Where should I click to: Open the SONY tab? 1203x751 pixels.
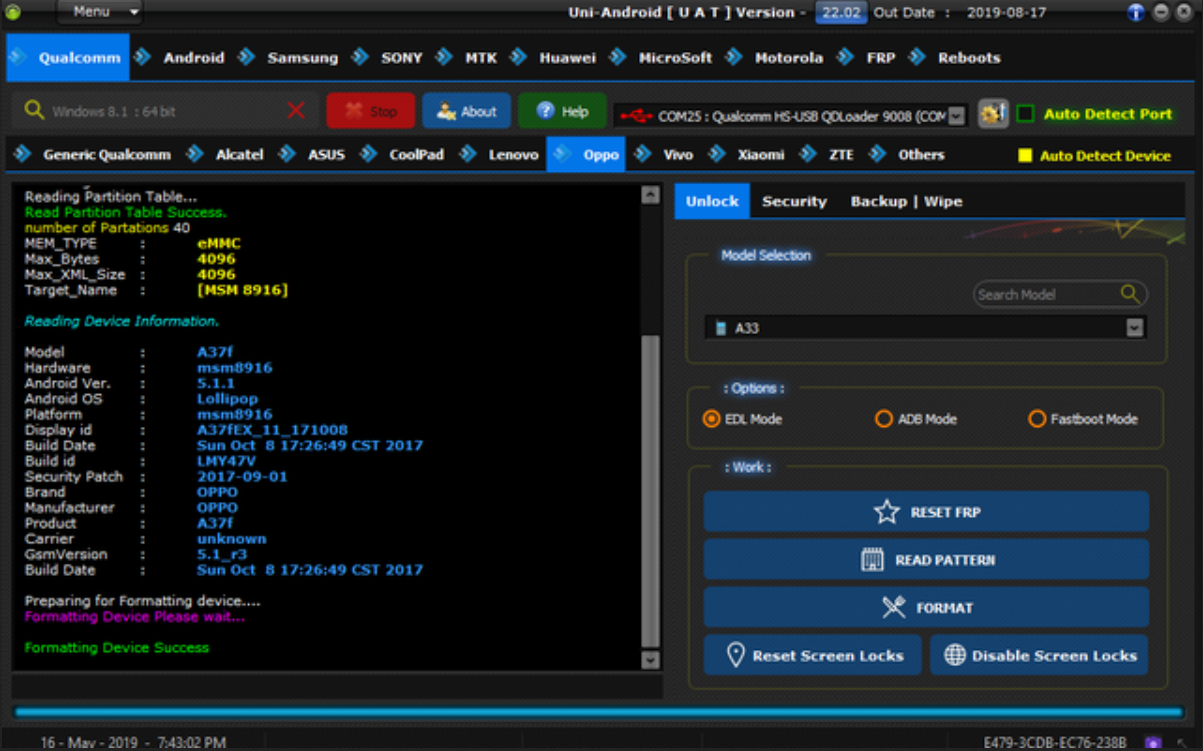[x=401, y=58]
